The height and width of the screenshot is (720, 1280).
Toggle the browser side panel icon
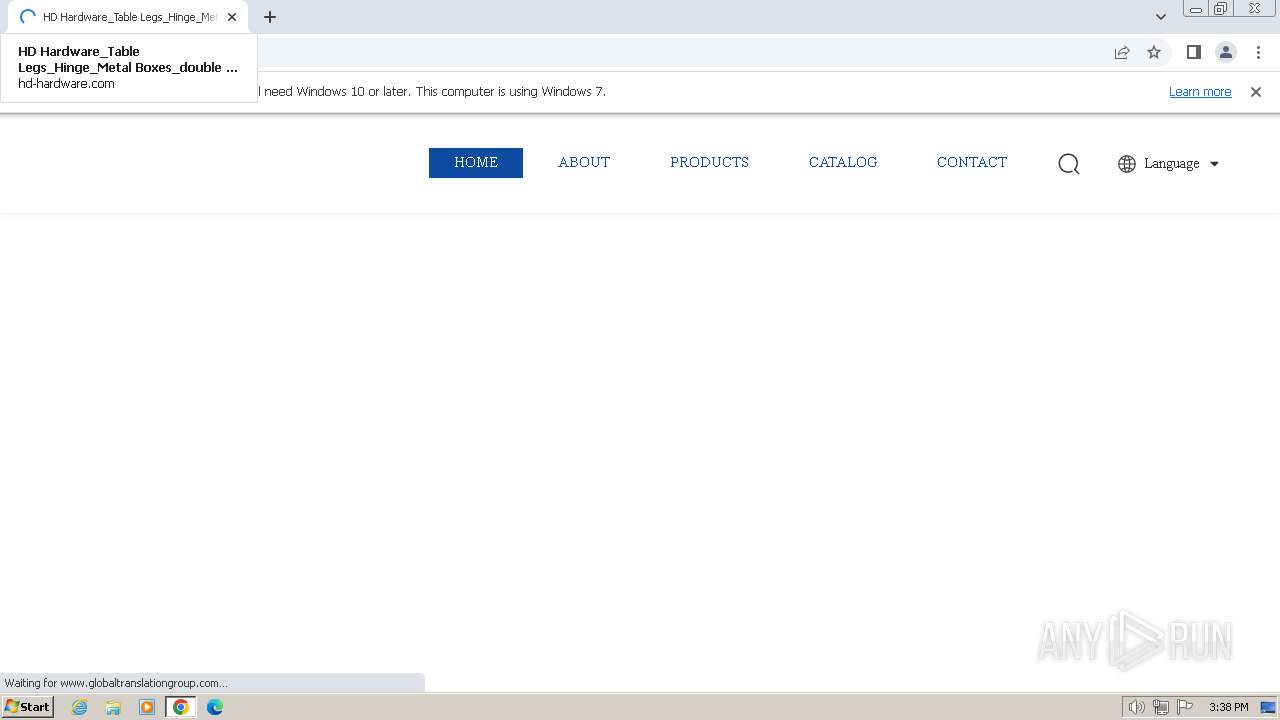[1193, 52]
